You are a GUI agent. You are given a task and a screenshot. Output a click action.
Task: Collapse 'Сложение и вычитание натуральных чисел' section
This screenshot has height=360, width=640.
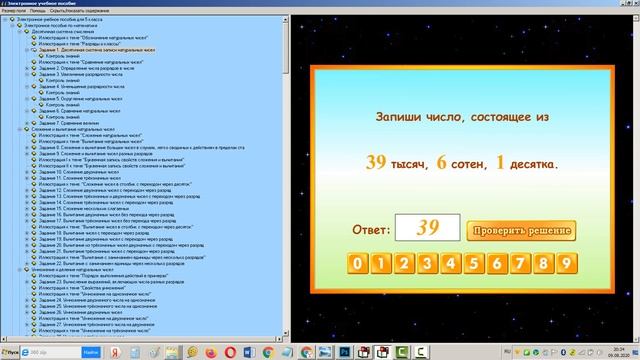click(x=20, y=129)
